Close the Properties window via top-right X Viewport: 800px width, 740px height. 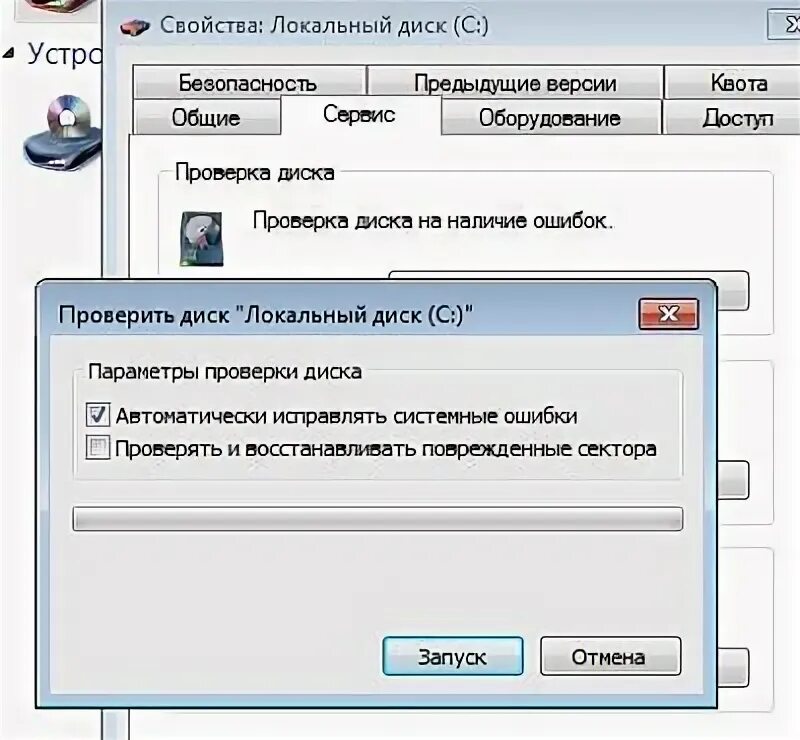pos(786,25)
